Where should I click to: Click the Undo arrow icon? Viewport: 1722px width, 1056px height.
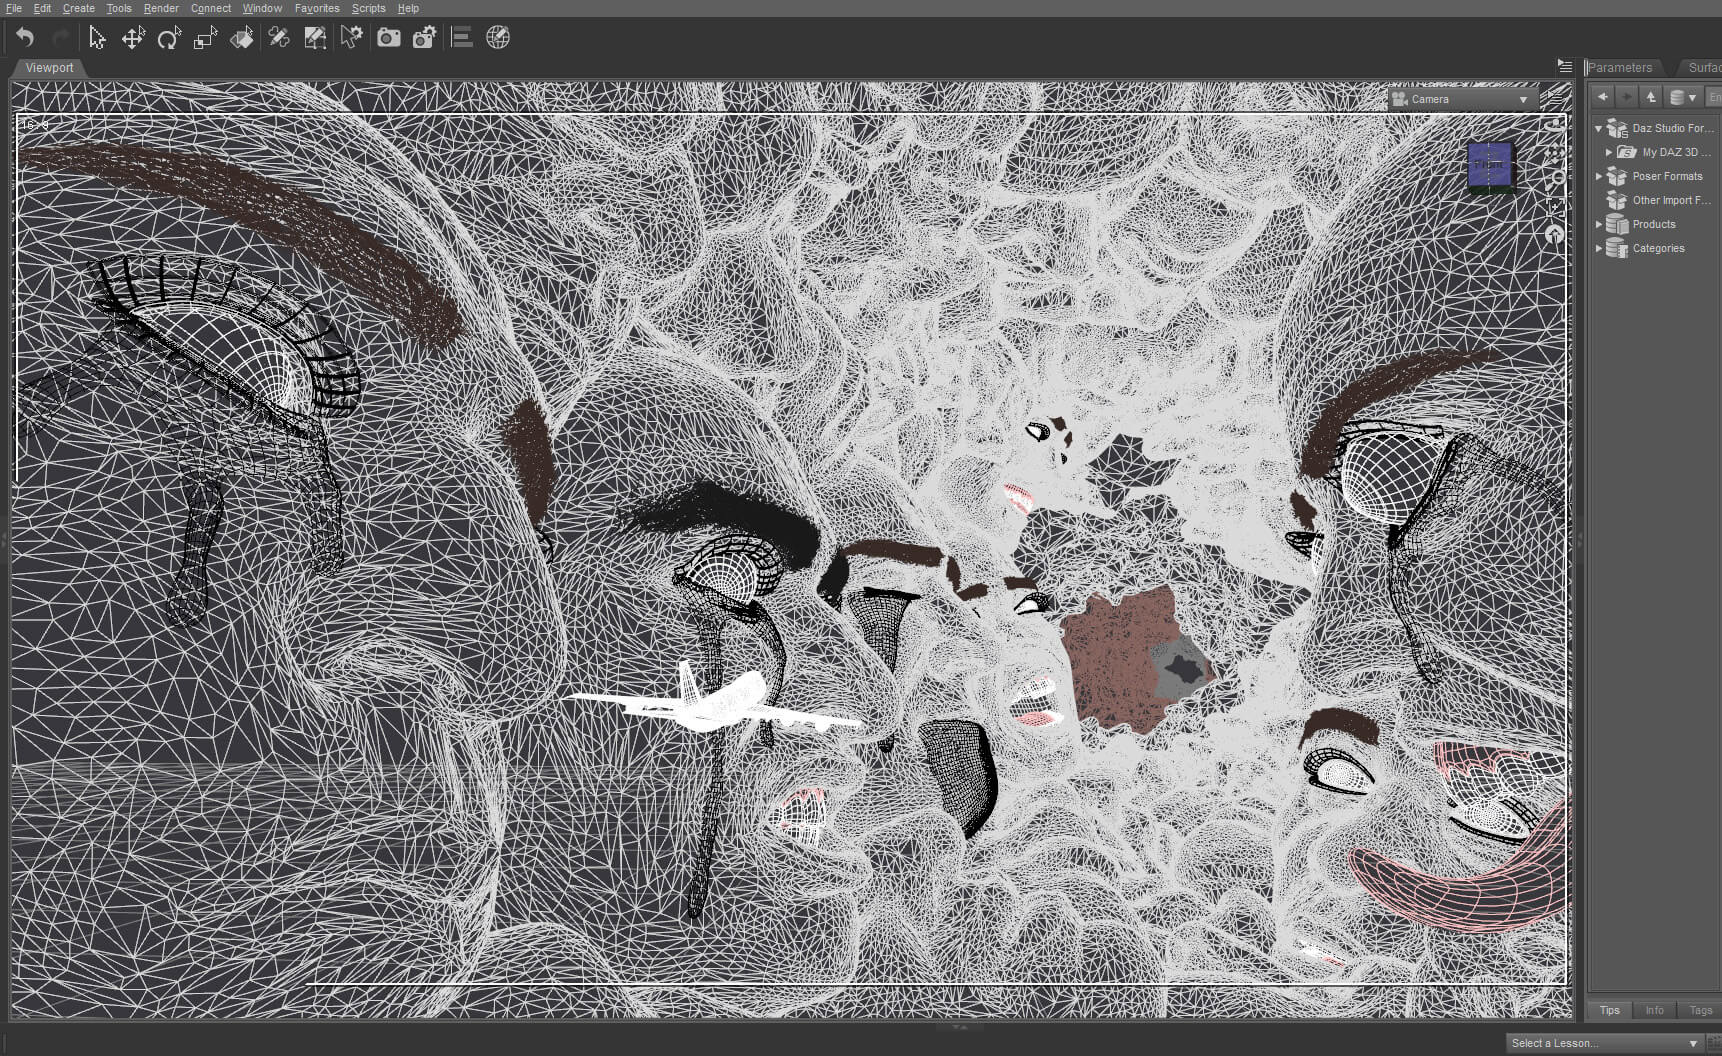point(25,38)
